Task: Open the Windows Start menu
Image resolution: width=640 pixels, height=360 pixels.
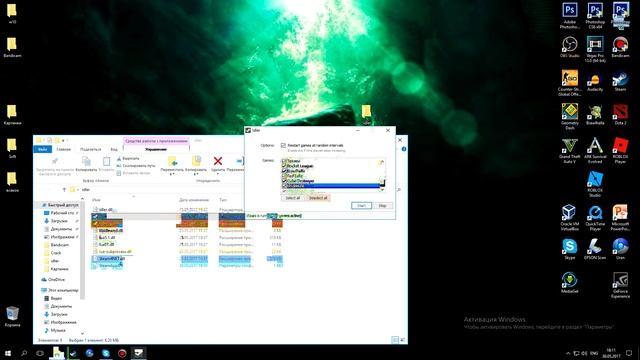Action: point(8,353)
